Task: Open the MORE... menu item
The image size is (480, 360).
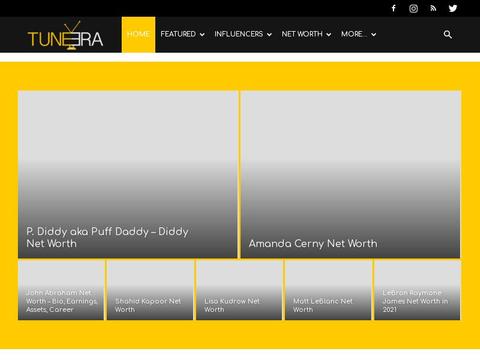Action: pyautogui.click(x=354, y=34)
